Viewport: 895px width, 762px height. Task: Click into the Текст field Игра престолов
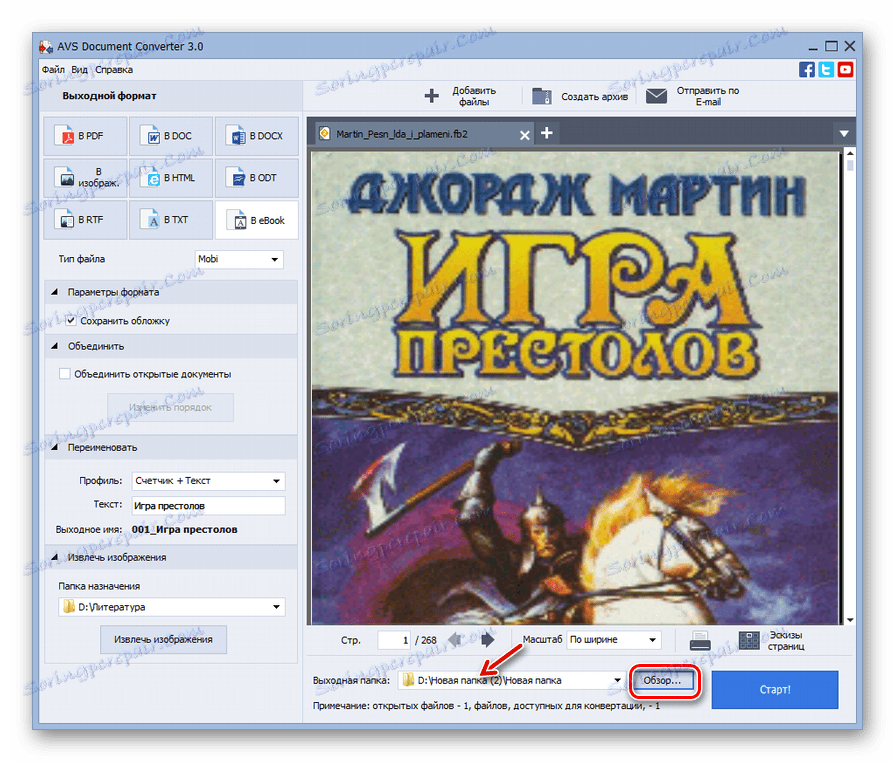pos(208,506)
